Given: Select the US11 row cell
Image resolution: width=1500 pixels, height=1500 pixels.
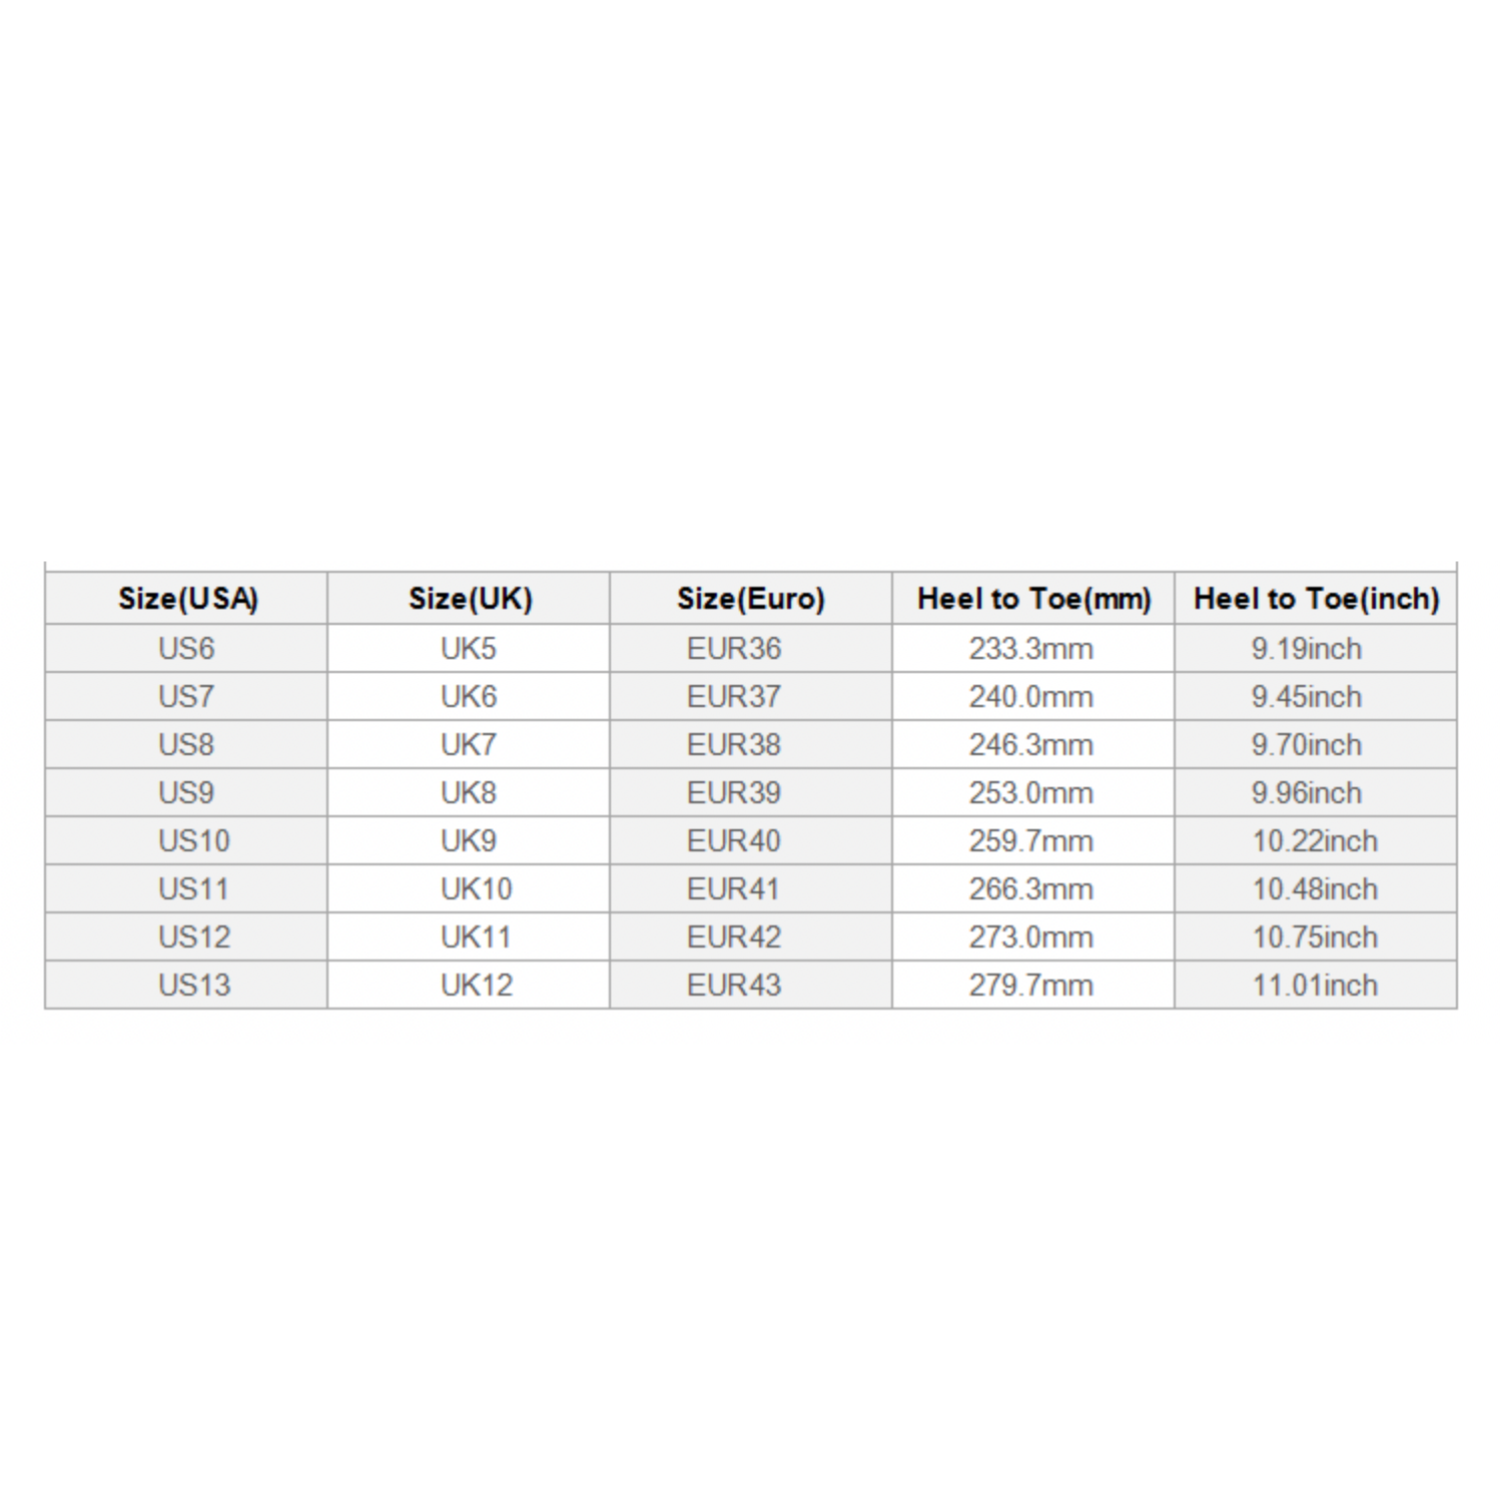Looking at the screenshot, I should click(194, 889).
